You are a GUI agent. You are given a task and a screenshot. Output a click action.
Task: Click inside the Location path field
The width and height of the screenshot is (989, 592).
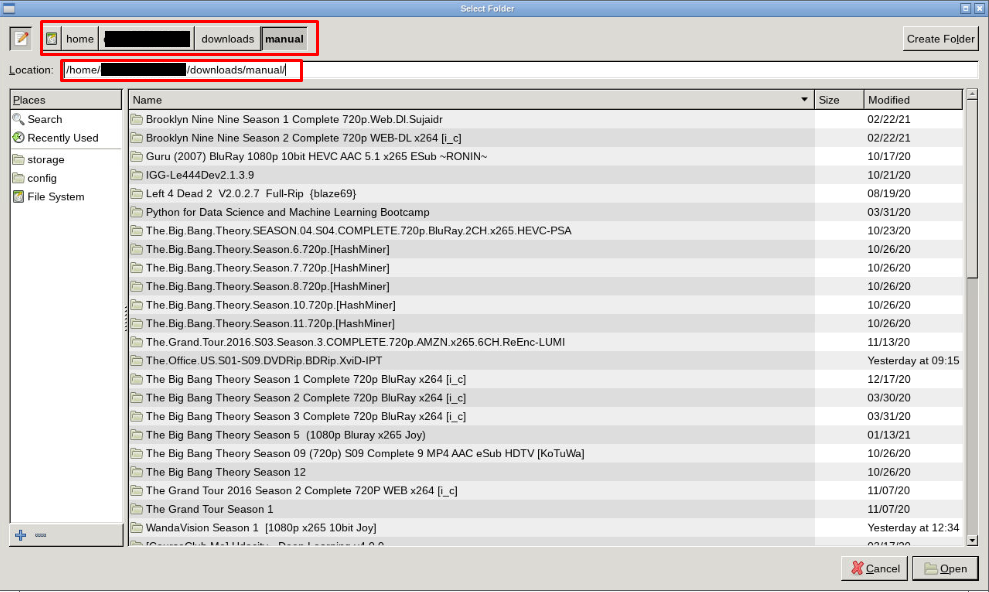pos(400,70)
